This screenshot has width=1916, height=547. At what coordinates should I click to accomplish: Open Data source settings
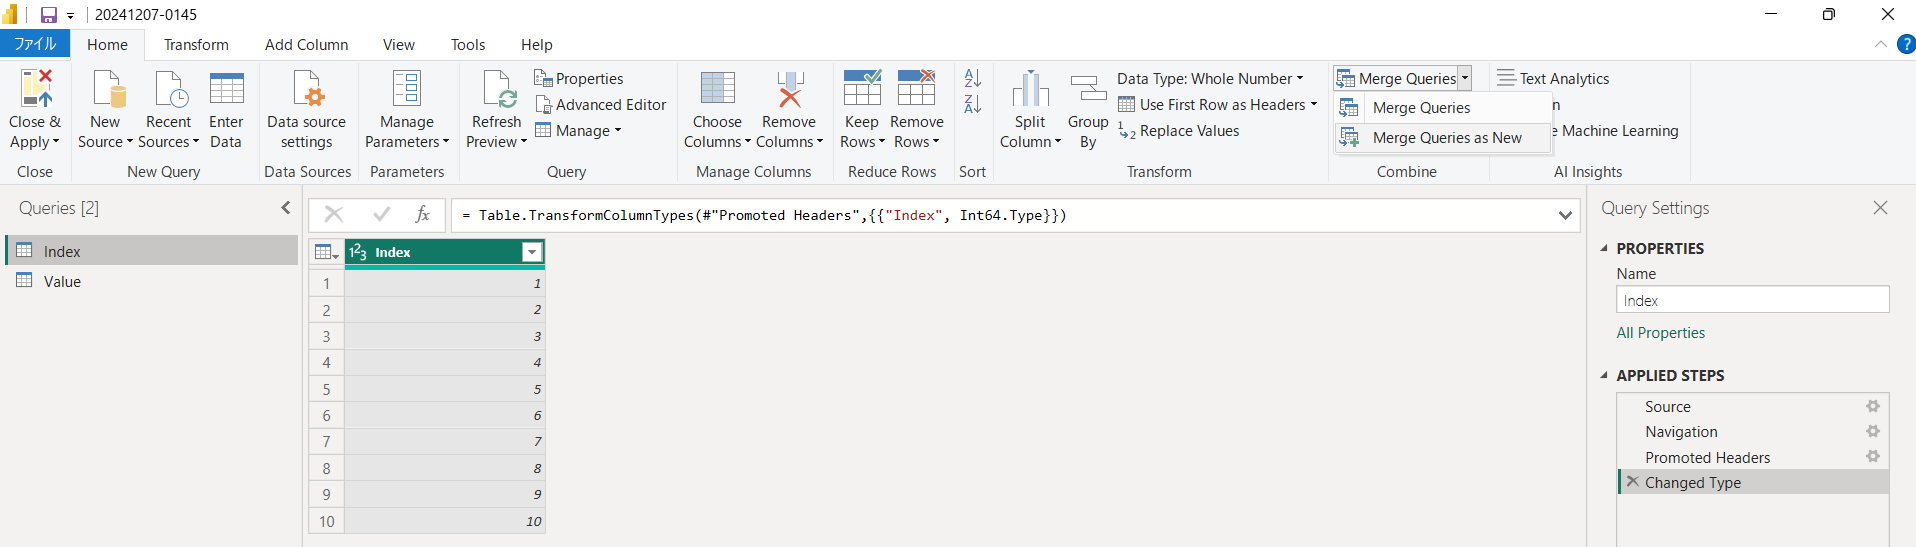click(306, 110)
